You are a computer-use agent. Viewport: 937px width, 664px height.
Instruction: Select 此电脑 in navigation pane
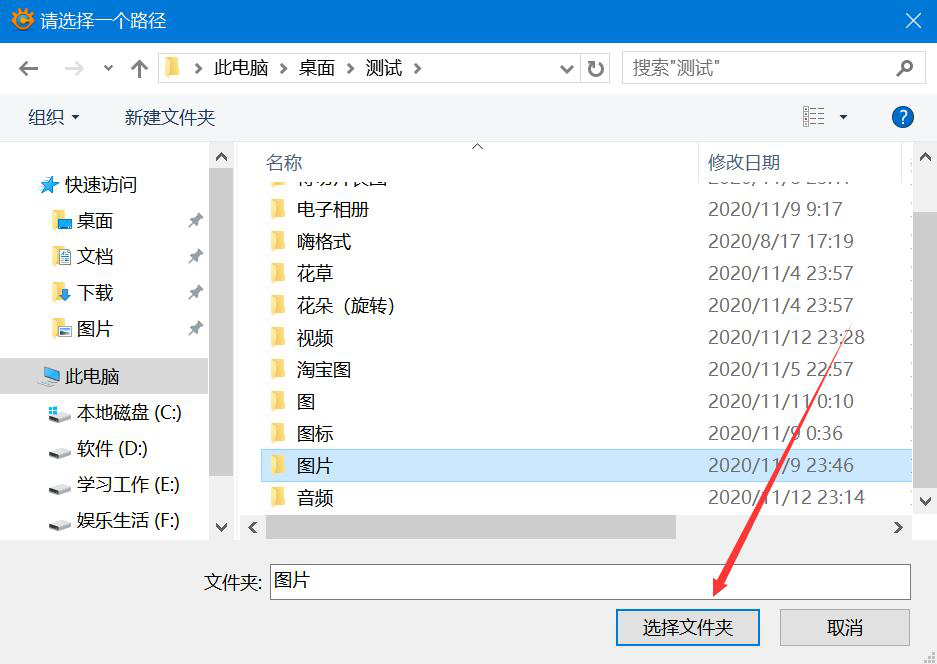point(104,376)
